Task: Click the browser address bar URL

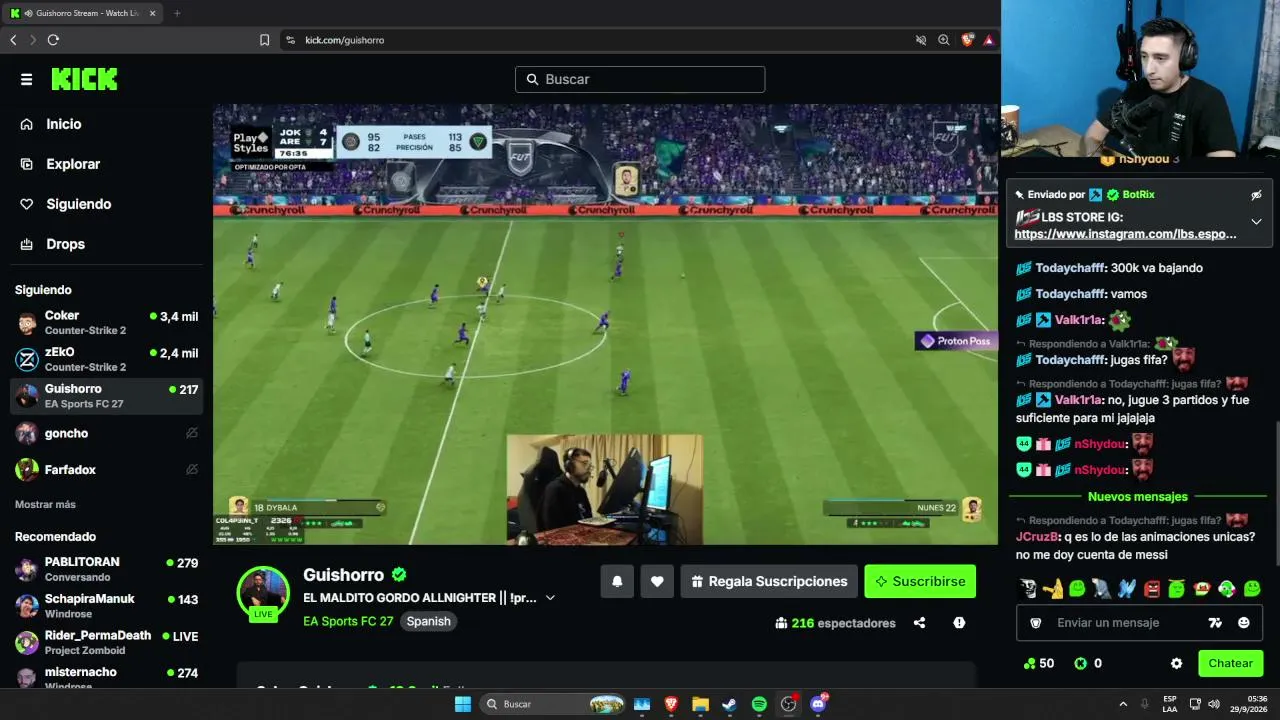Action: [x=345, y=40]
